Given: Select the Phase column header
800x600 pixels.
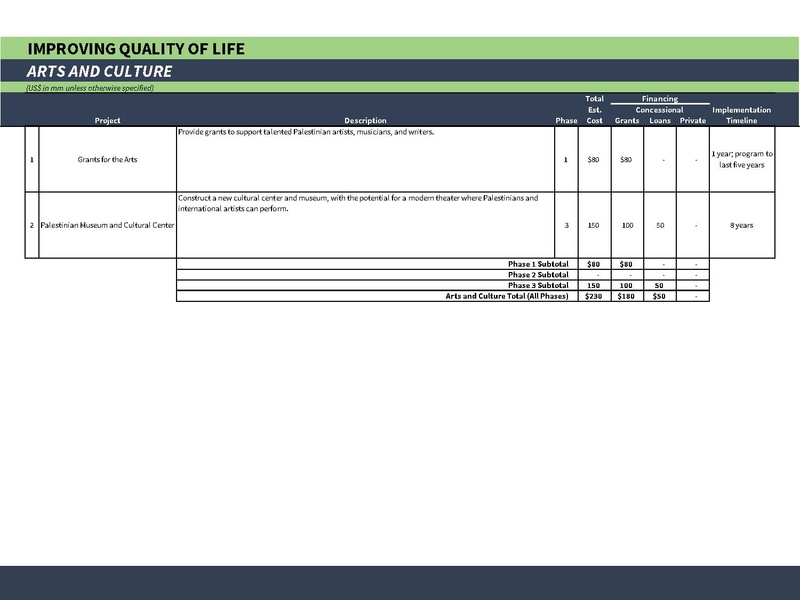Looking at the screenshot, I should tap(566, 121).
